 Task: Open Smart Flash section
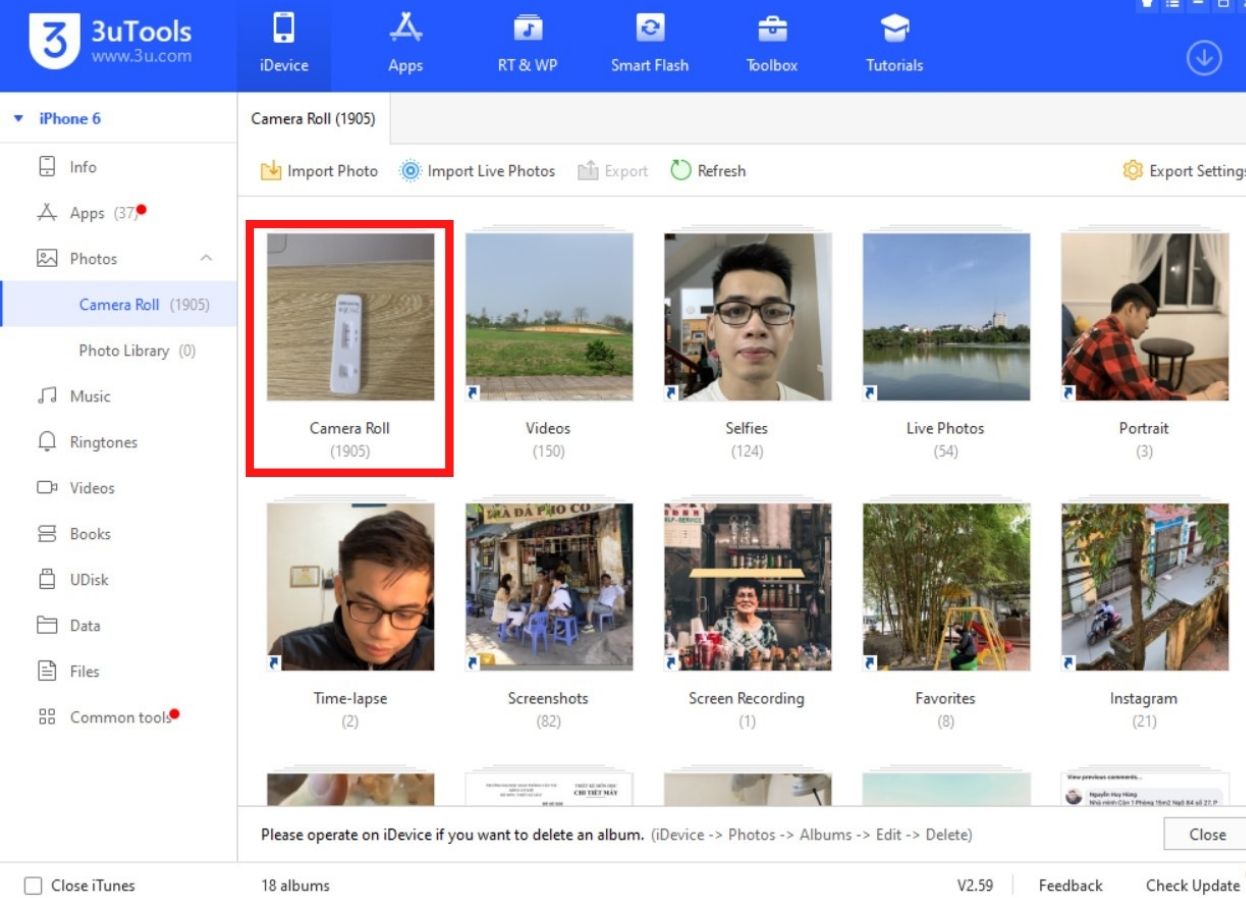(x=650, y=45)
